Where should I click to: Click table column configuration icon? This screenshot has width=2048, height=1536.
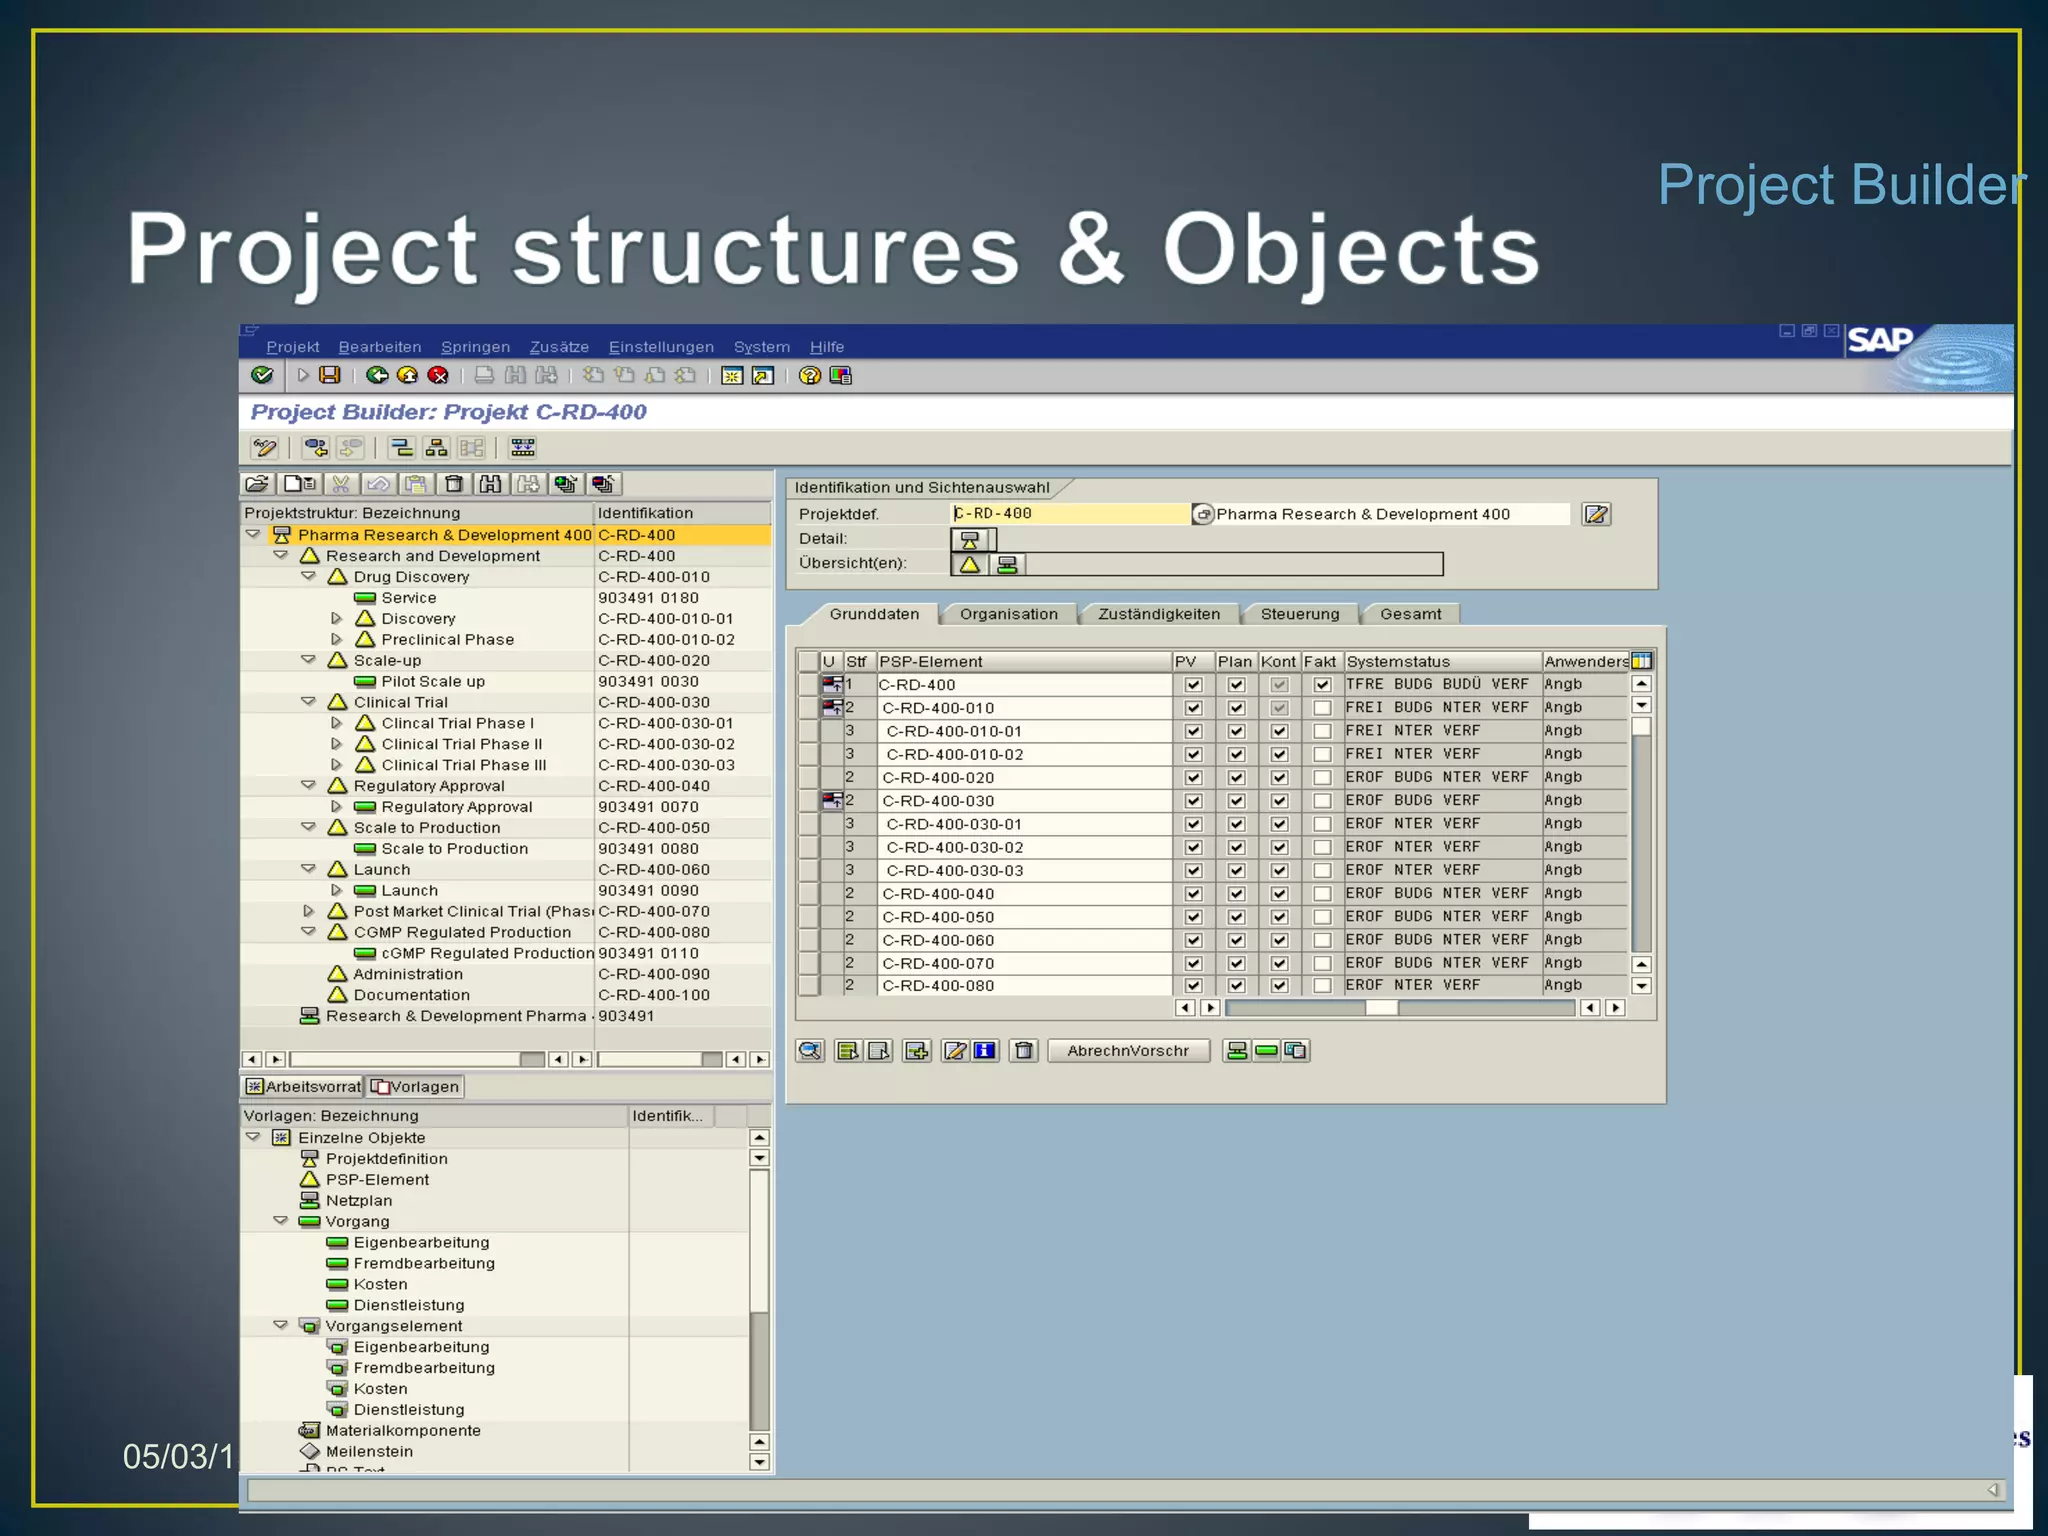(x=1641, y=661)
